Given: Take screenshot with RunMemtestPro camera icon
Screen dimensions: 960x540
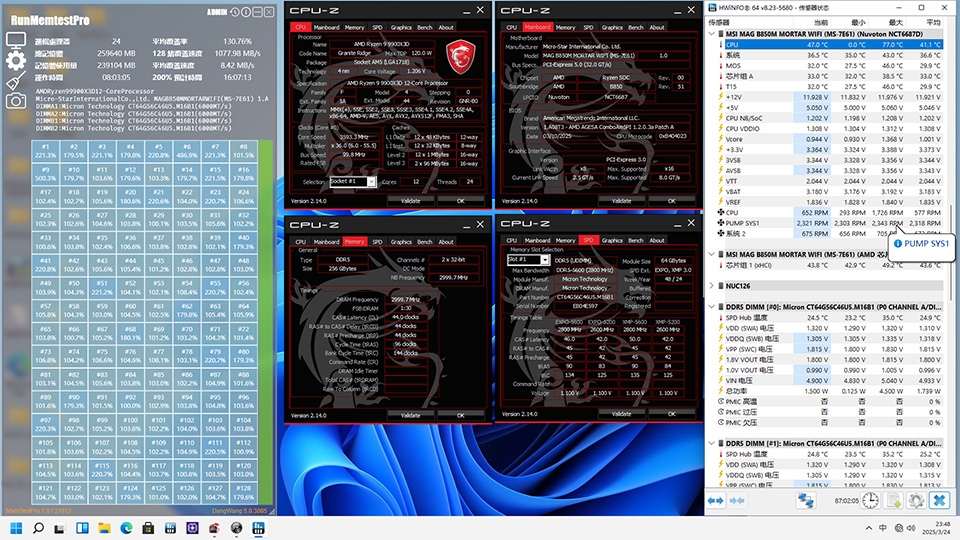Looking at the screenshot, I should (16, 100).
